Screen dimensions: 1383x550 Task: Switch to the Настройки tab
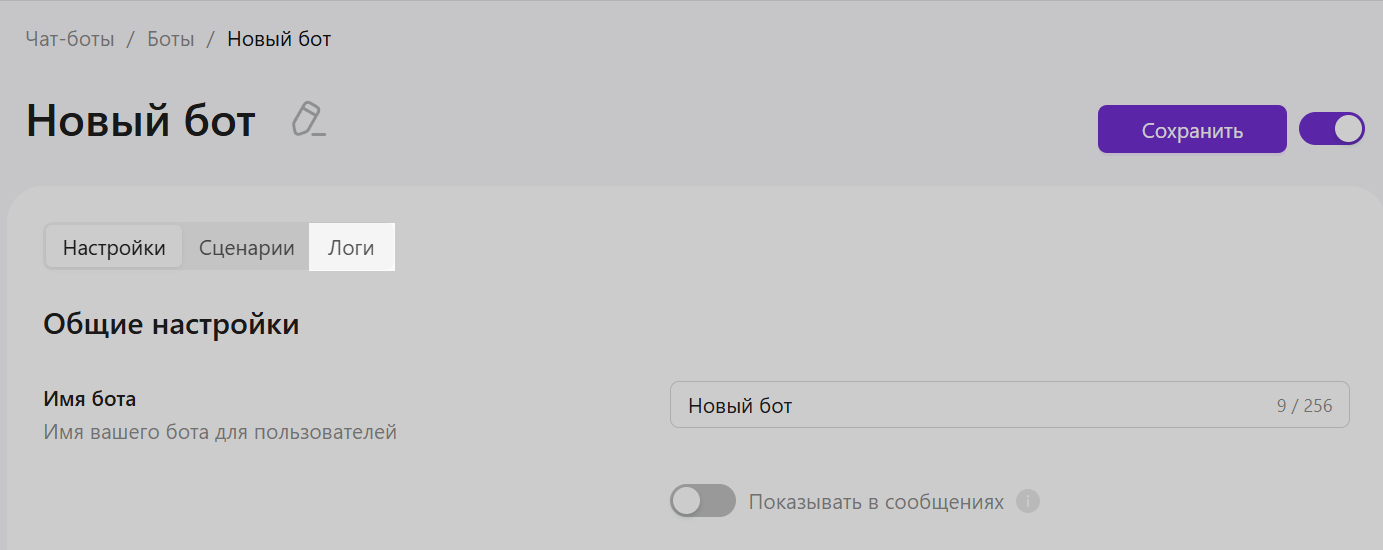114,248
